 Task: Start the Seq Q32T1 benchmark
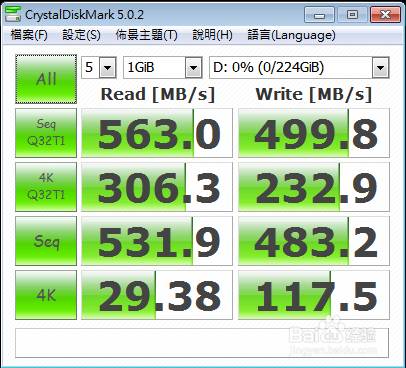click(x=46, y=133)
